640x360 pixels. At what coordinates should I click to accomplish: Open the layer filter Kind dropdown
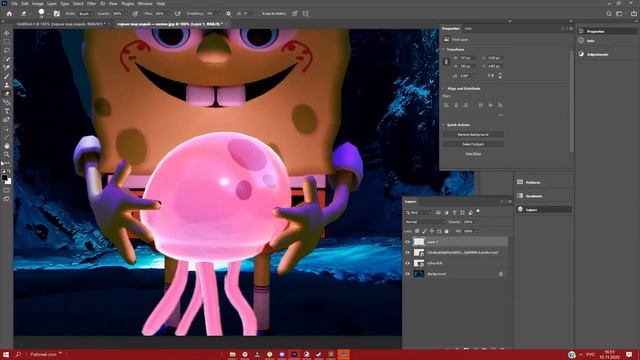pos(419,212)
